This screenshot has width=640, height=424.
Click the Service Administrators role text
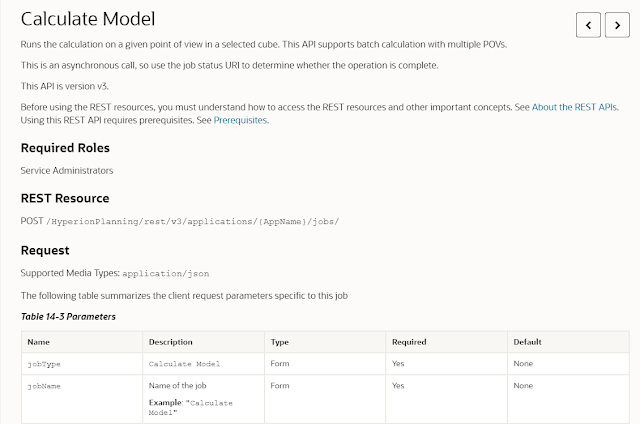coord(67,170)
